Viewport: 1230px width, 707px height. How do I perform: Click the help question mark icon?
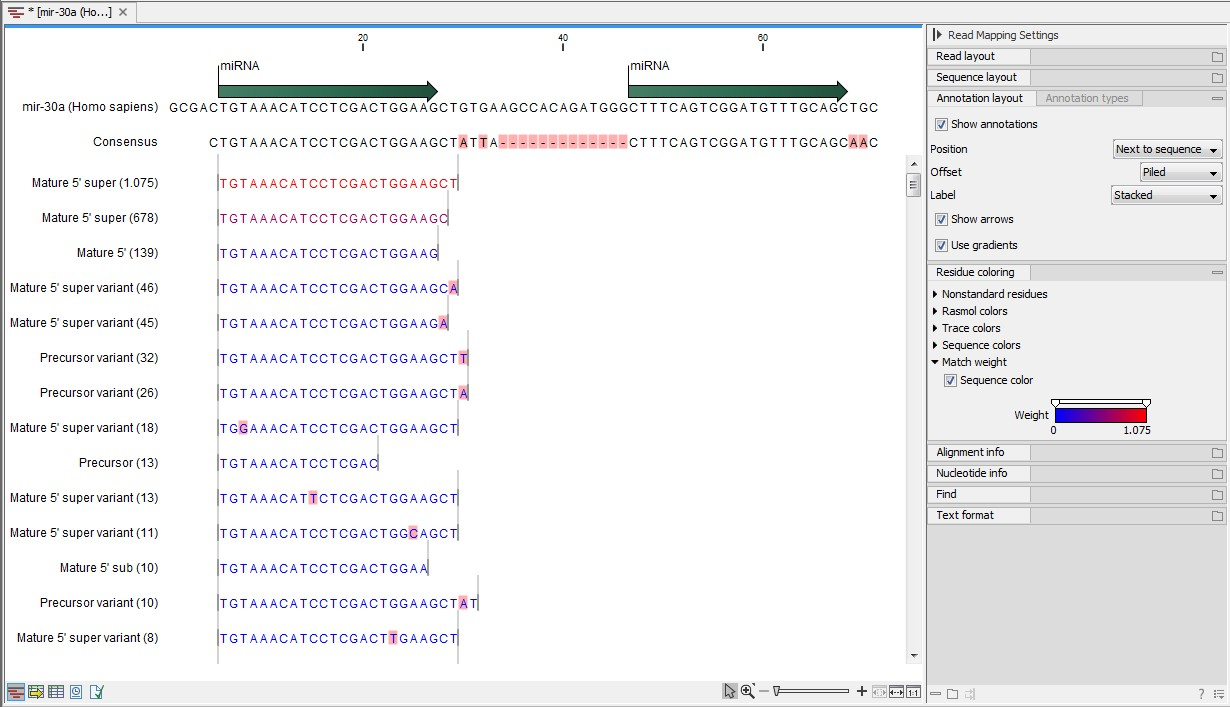[1201, 694]
